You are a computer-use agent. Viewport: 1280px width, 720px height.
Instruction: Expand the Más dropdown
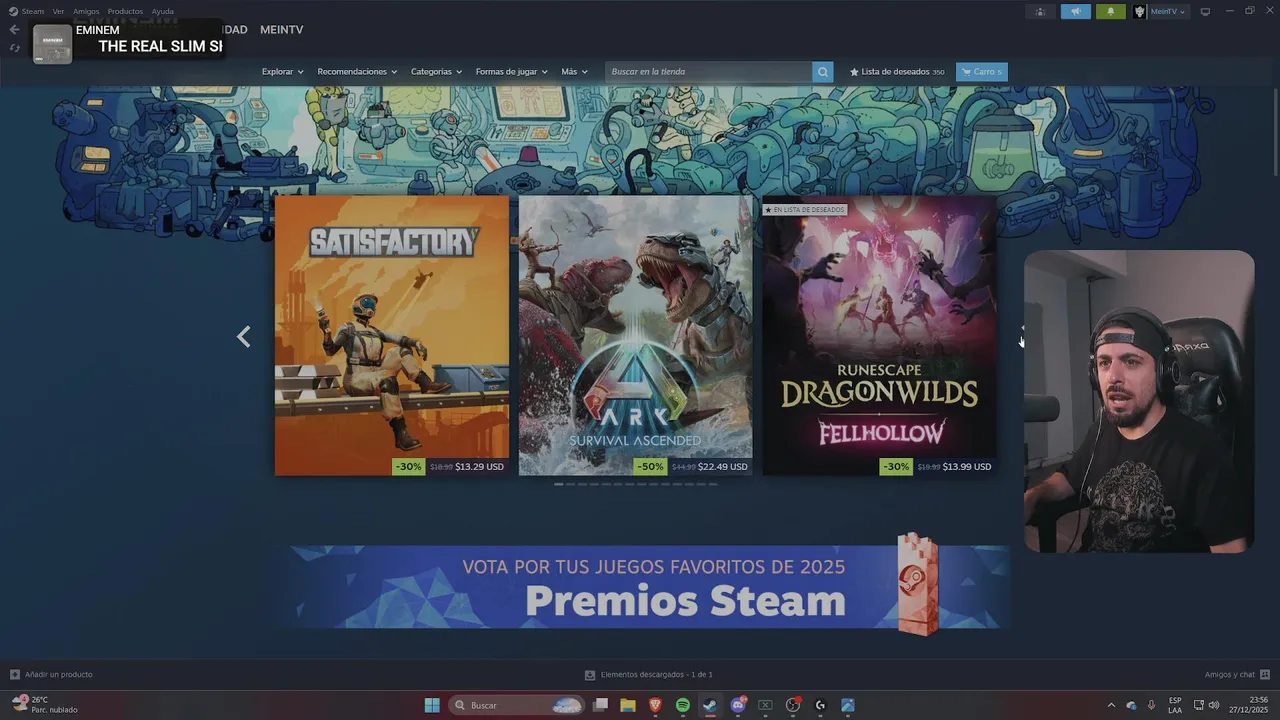(574, 72)
